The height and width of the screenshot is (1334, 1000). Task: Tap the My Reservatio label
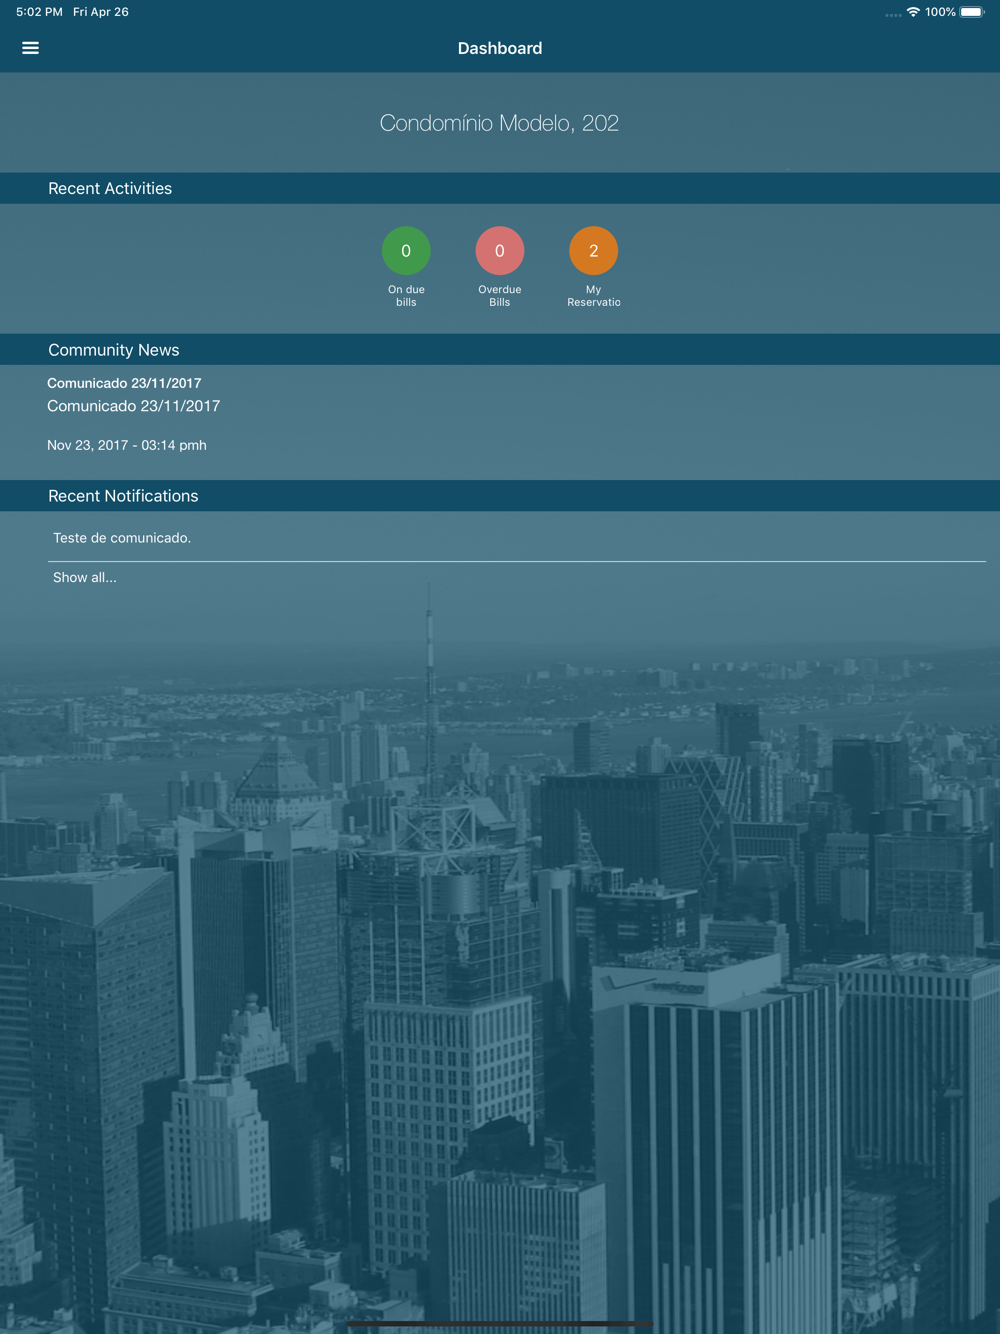point(594,296)
